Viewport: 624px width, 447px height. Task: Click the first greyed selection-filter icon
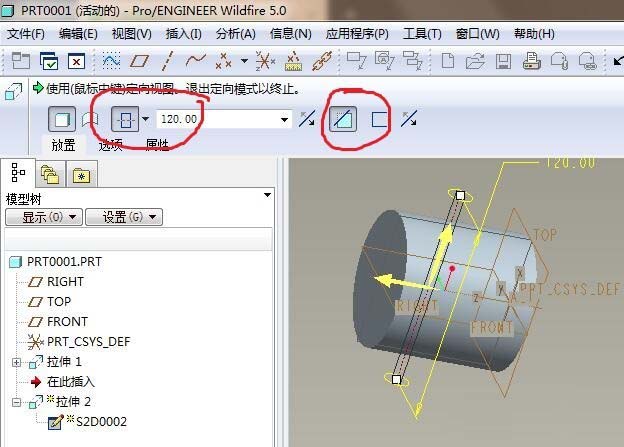coord(356,61)
